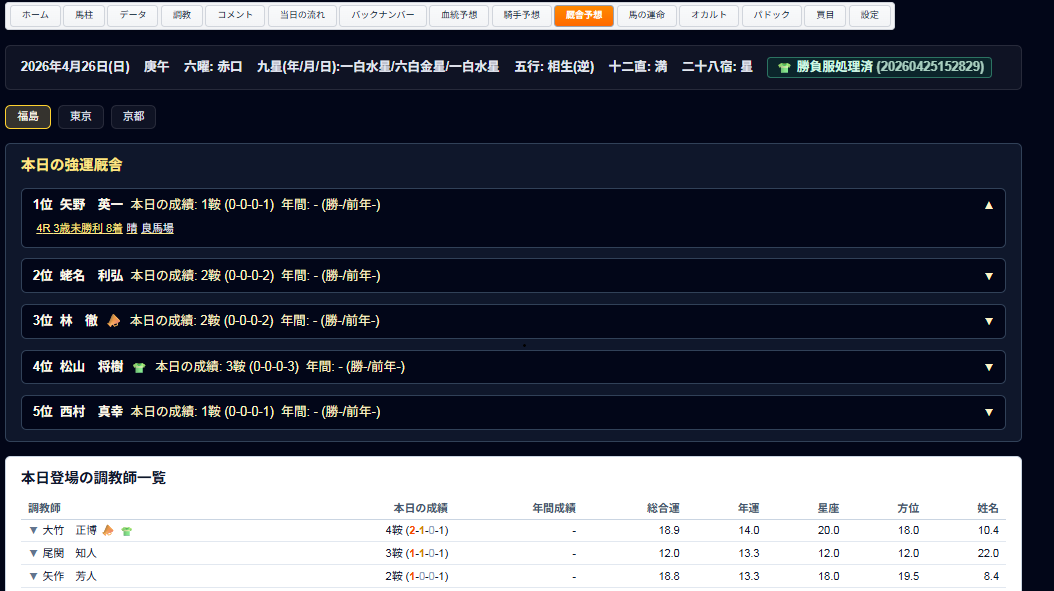Image resolution: width=1054 pixels, height=591 pixels.
Task: Switch to オカルト tab
Action: coord(709,15)
